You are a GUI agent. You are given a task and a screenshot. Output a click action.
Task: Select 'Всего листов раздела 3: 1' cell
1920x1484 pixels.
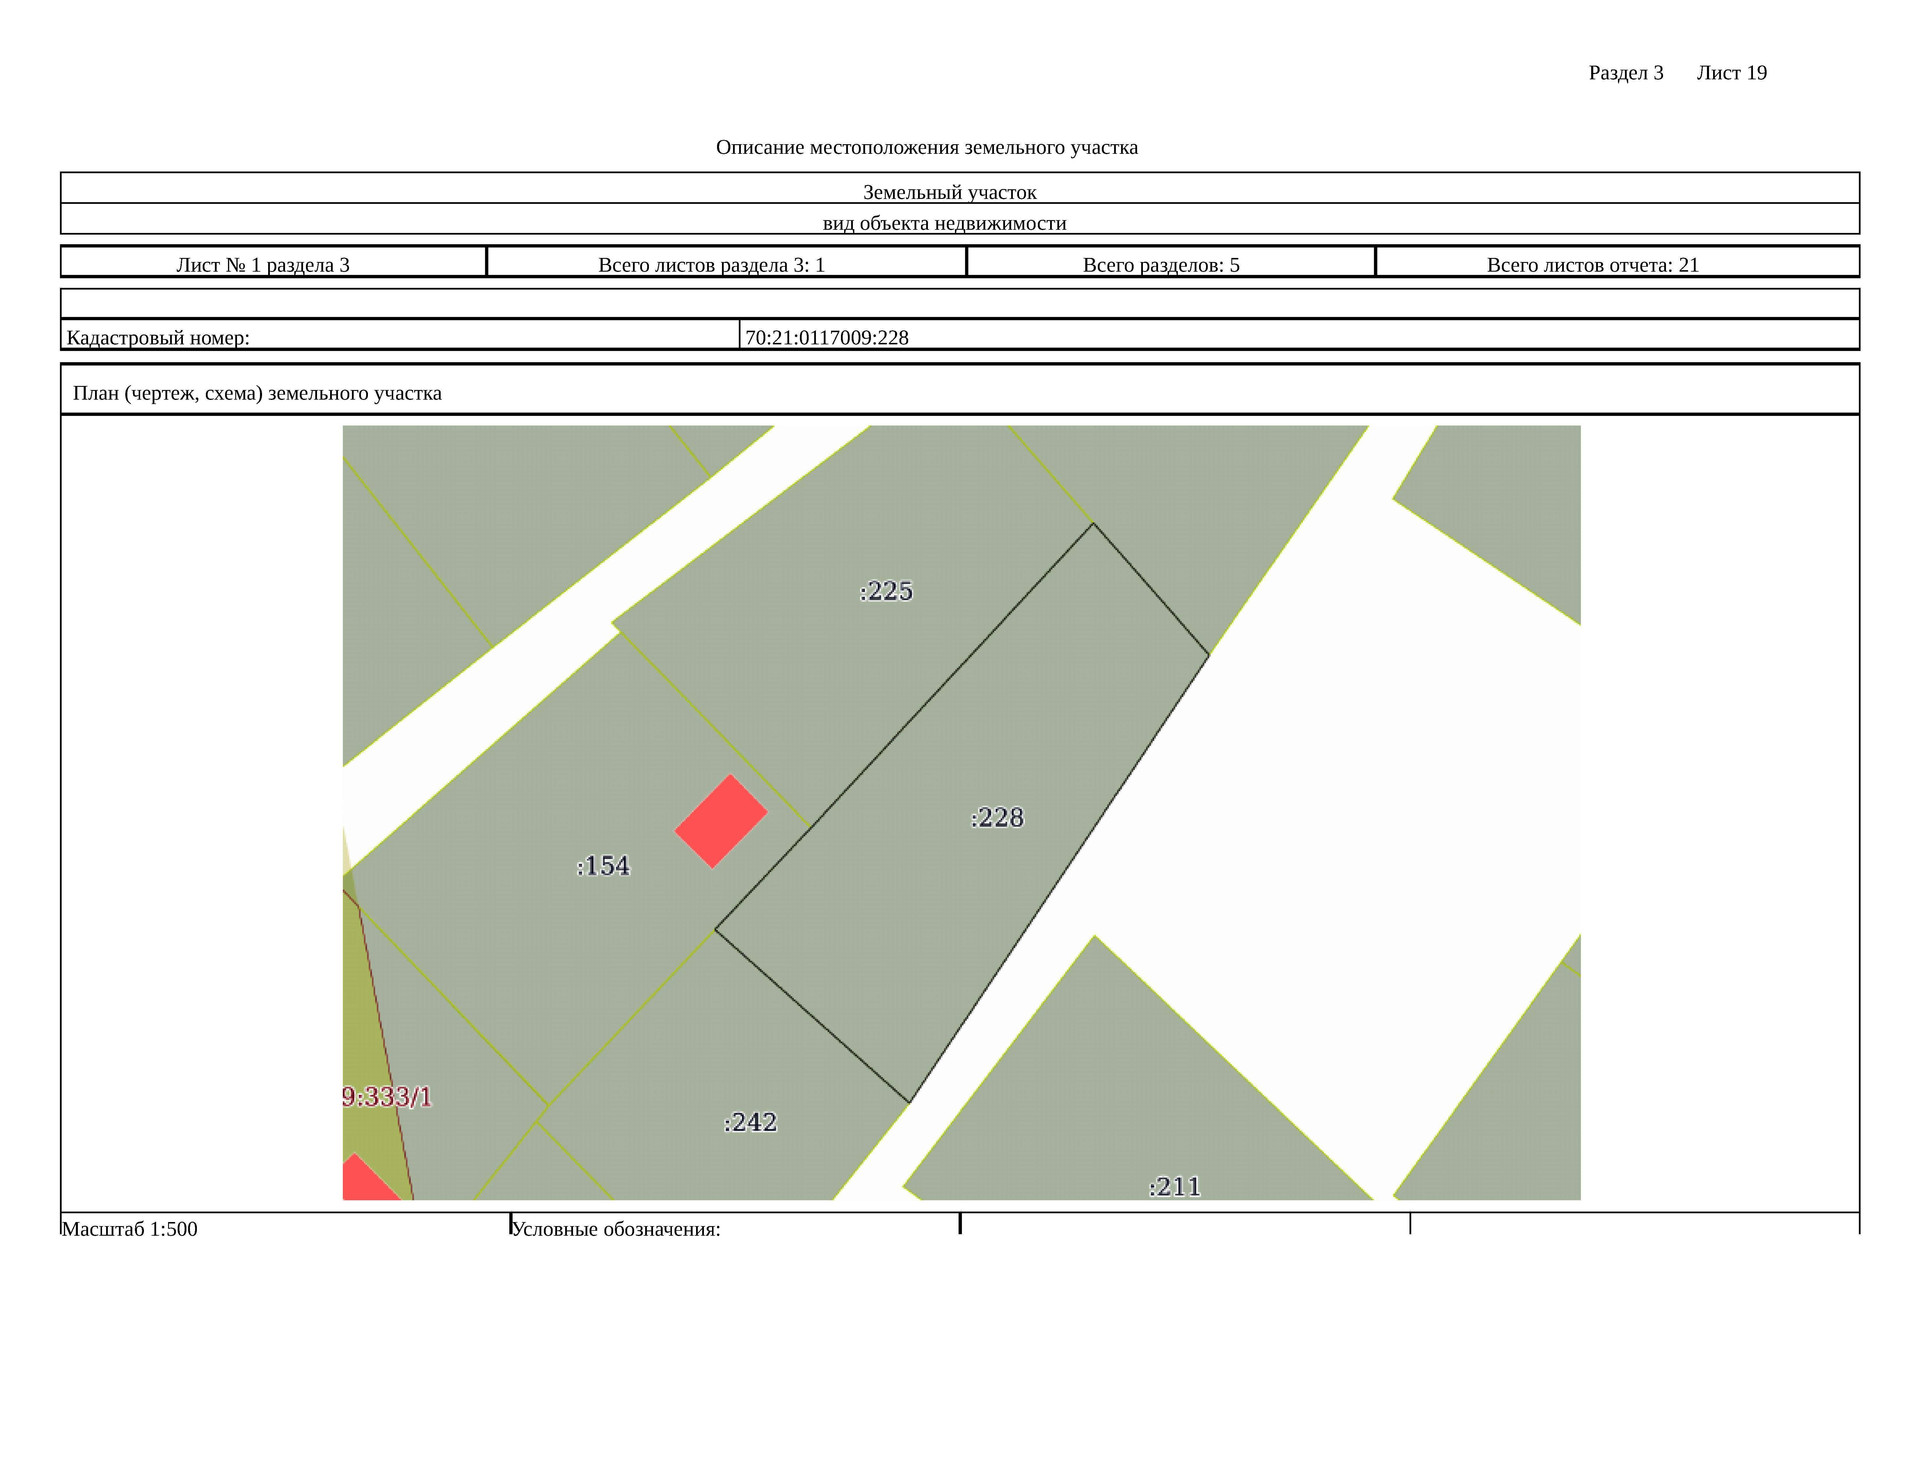(711, 264)
